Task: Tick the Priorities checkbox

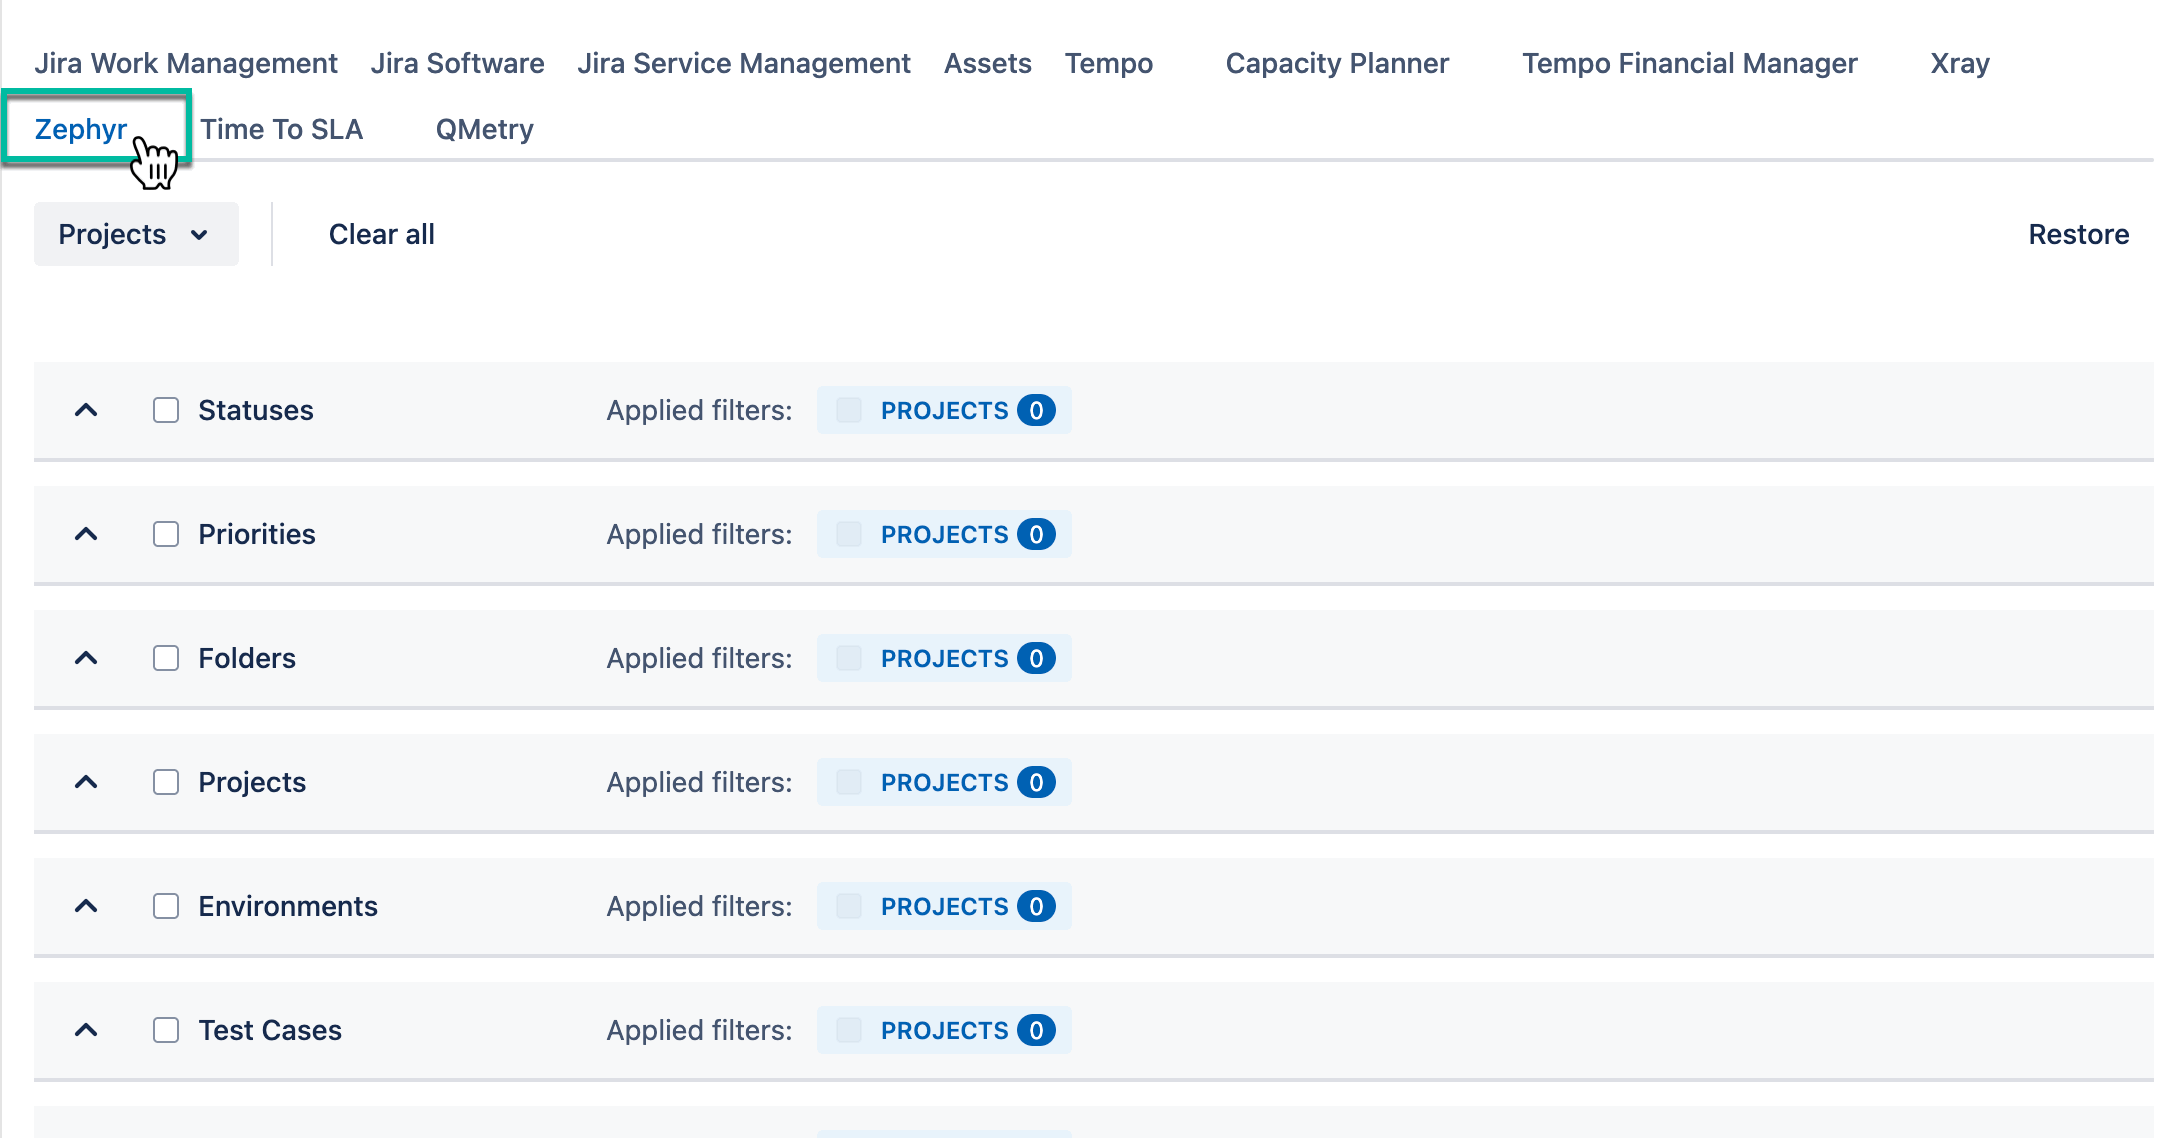Action: 166,534
